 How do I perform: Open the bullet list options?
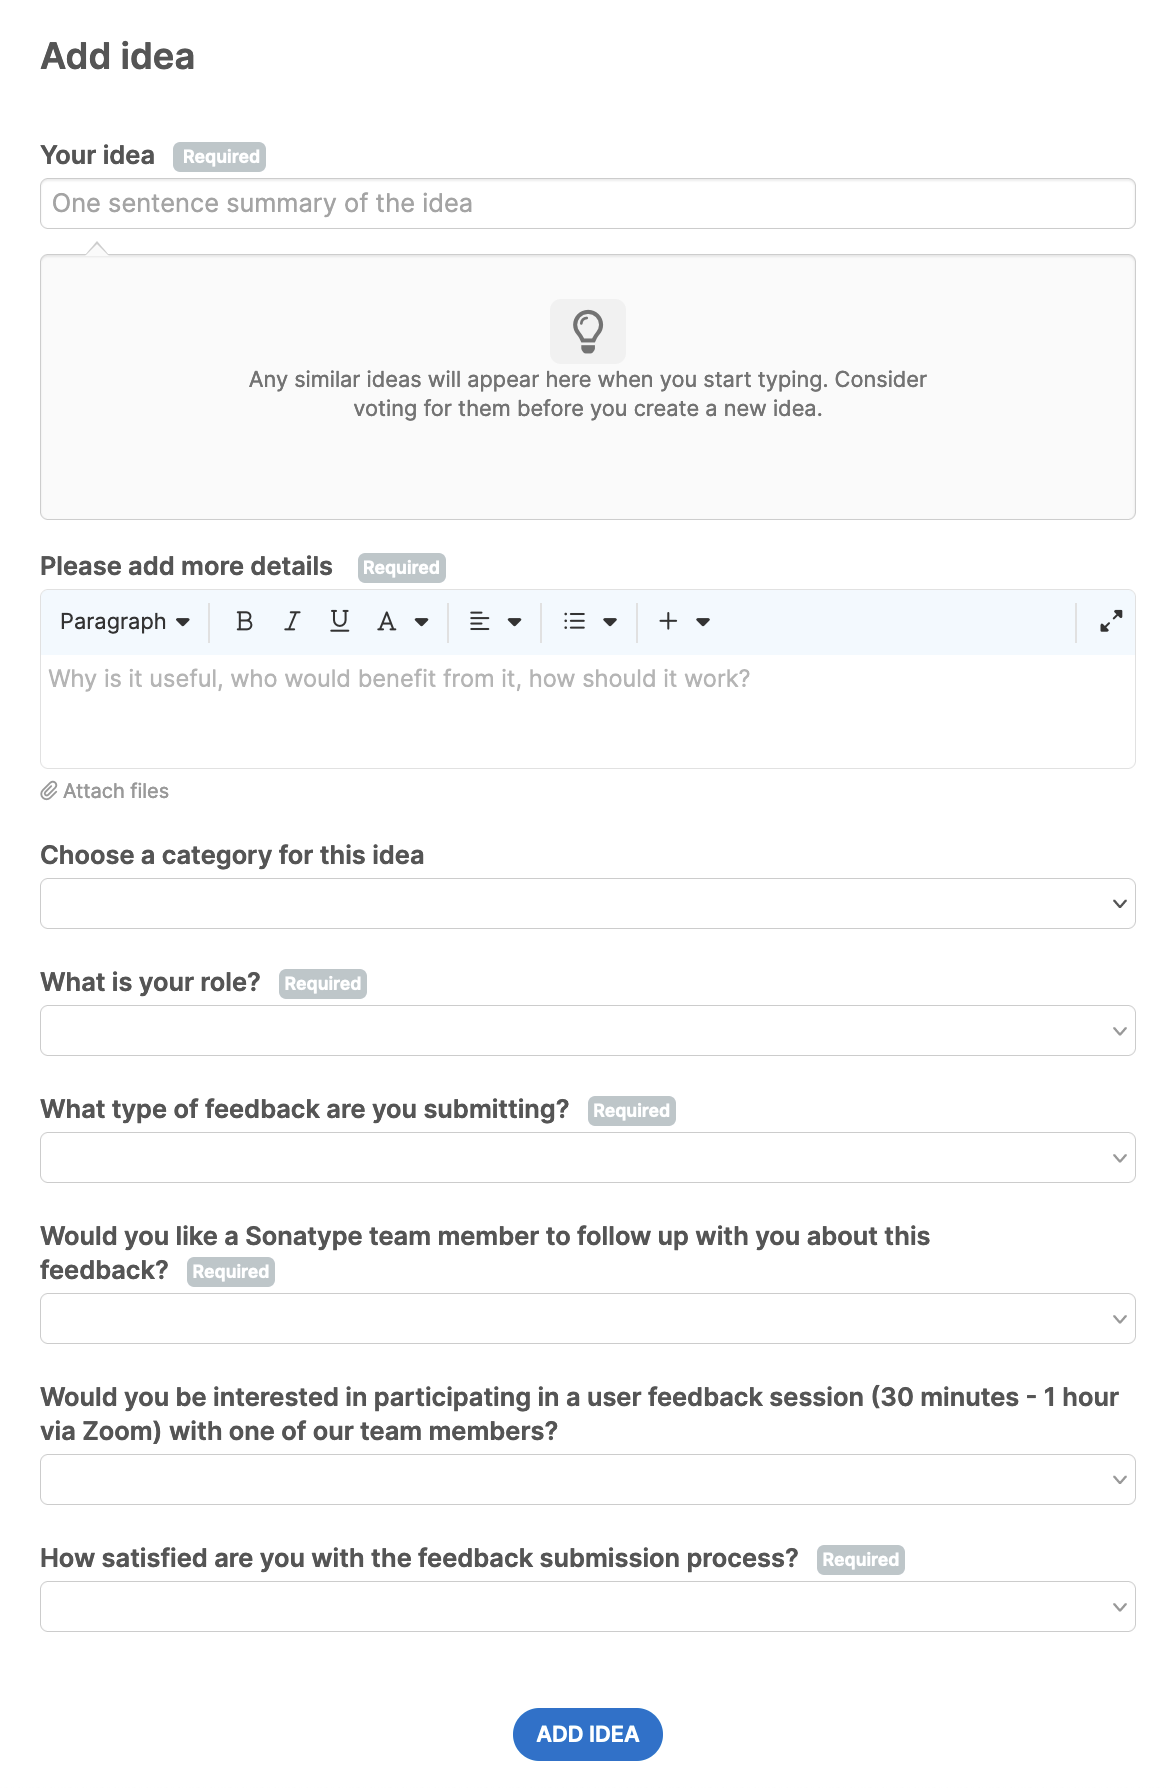590,622
